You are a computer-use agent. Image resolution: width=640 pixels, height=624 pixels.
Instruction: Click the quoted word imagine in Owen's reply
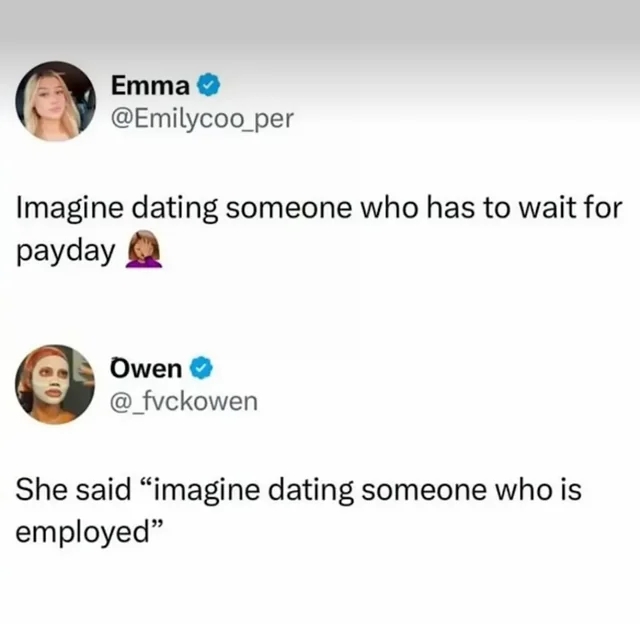click(207, 491)
